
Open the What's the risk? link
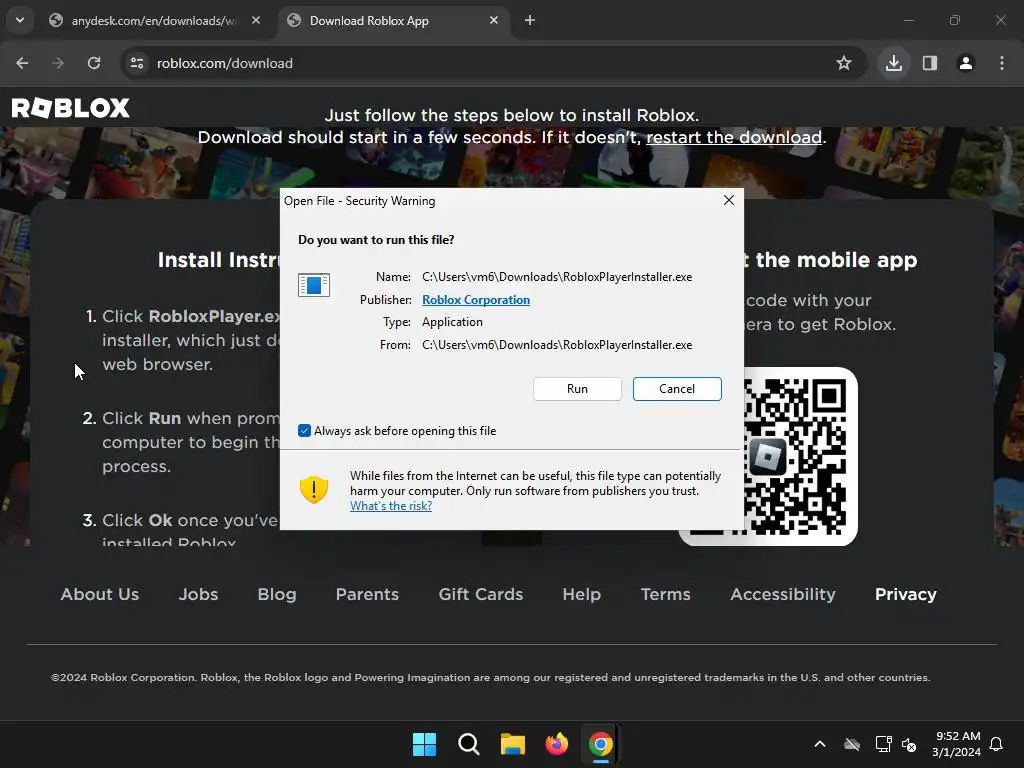point(391,505)
